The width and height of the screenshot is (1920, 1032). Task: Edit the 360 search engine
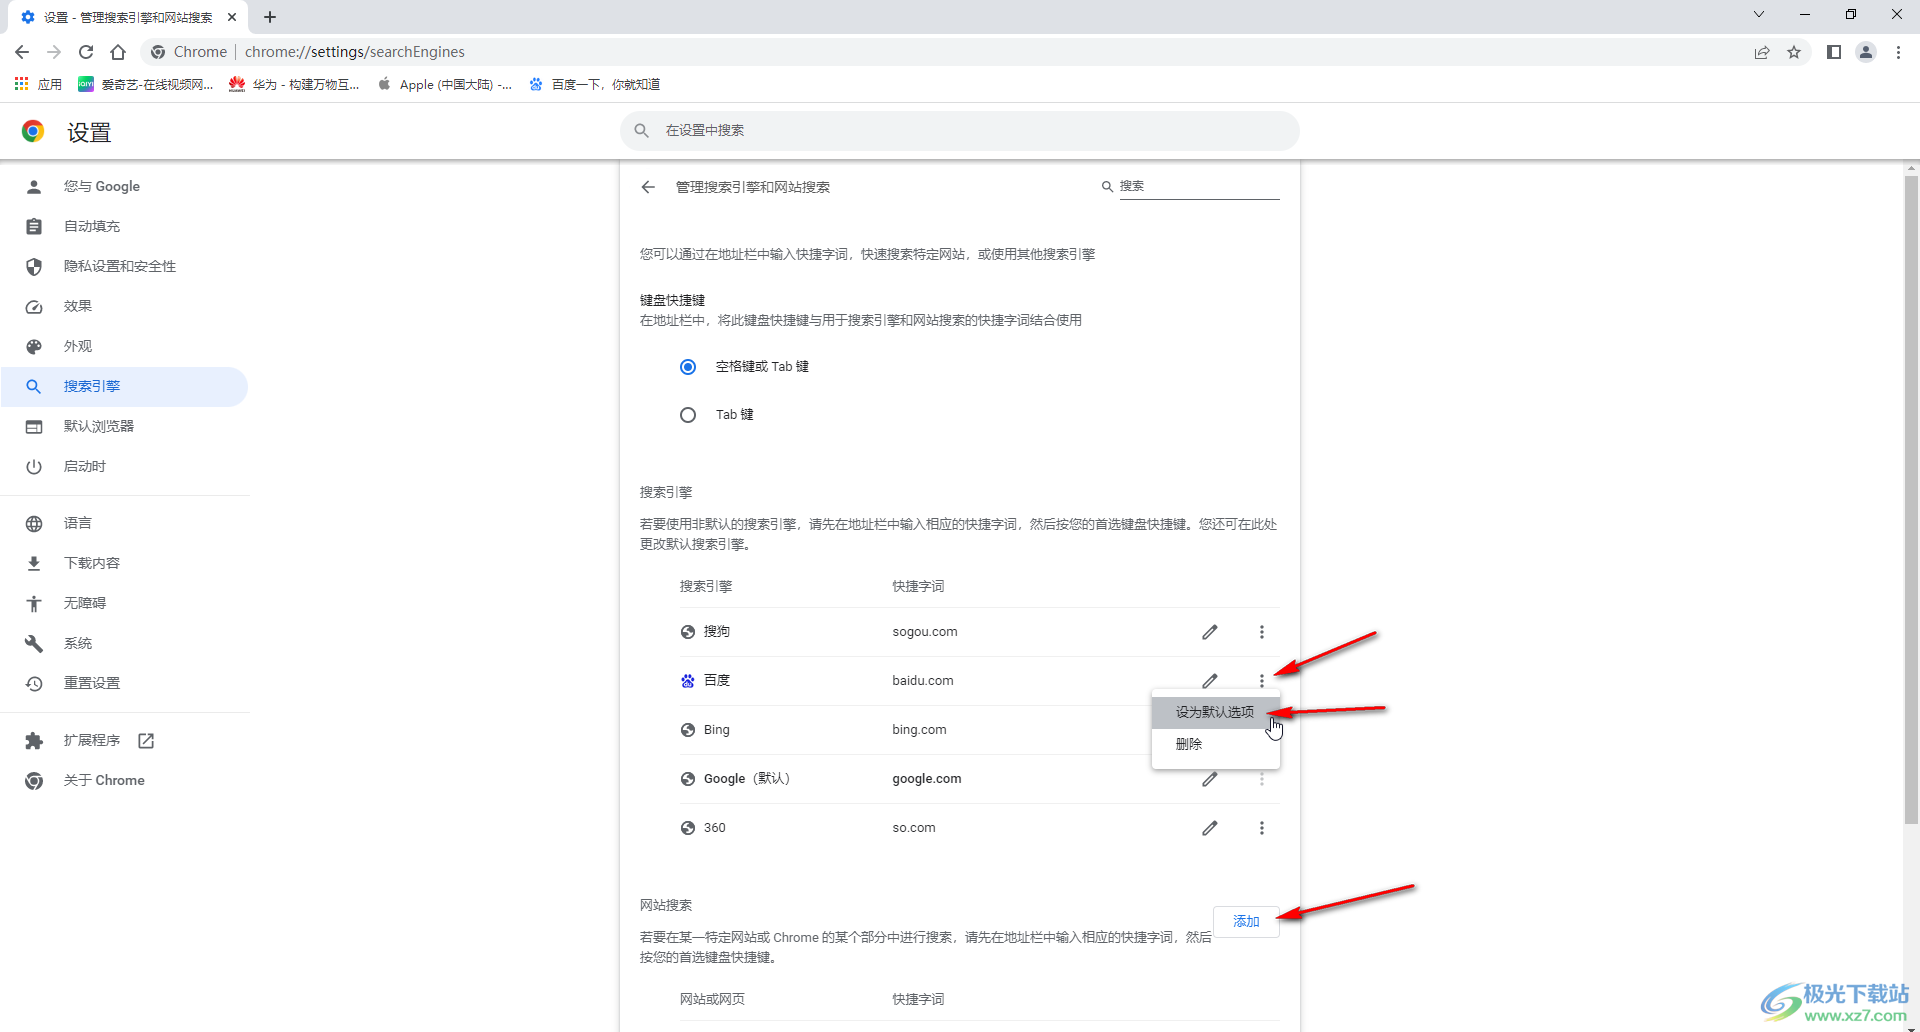pos(1210,828)
